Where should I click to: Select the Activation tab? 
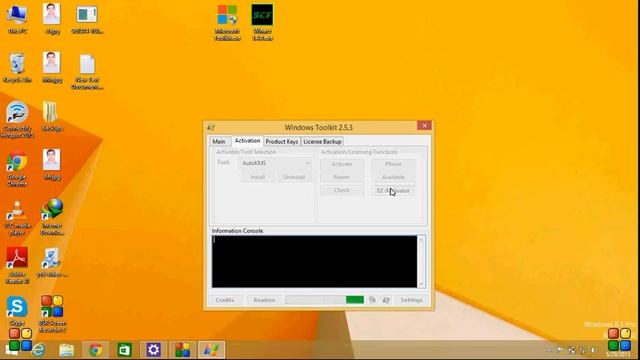coord(247,140)
